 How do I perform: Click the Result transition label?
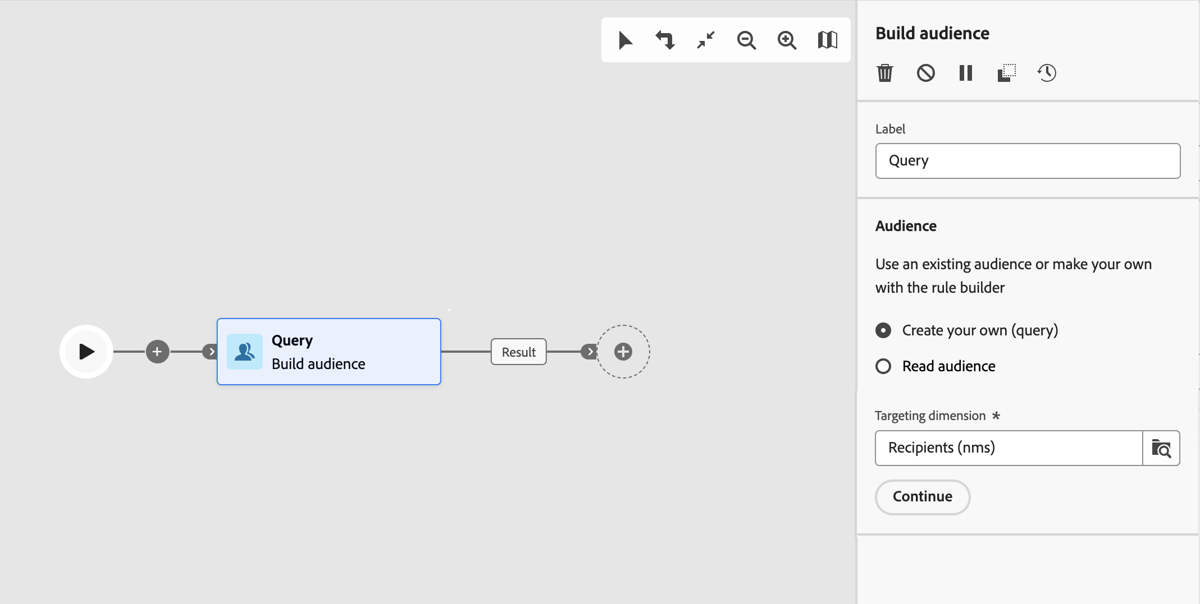pos(518,351)
